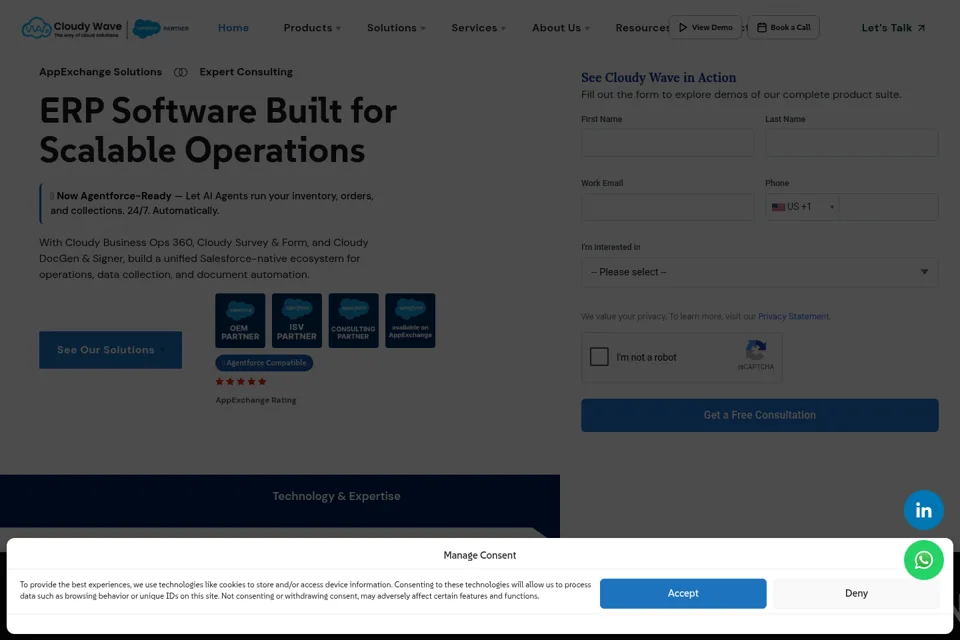Image resolution: width=960 pixels, height=640 pixels.
Task: Select the Expert Consulting label
Action: (246, 72)
